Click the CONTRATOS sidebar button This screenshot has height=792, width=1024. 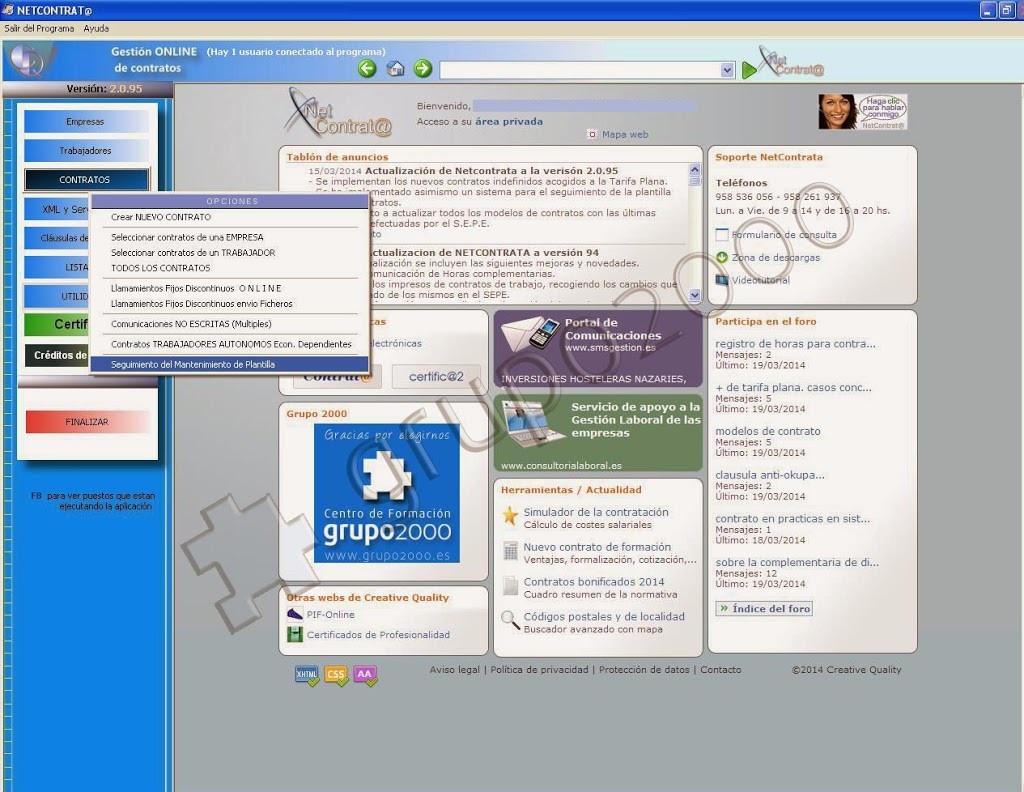pos(86,180)
